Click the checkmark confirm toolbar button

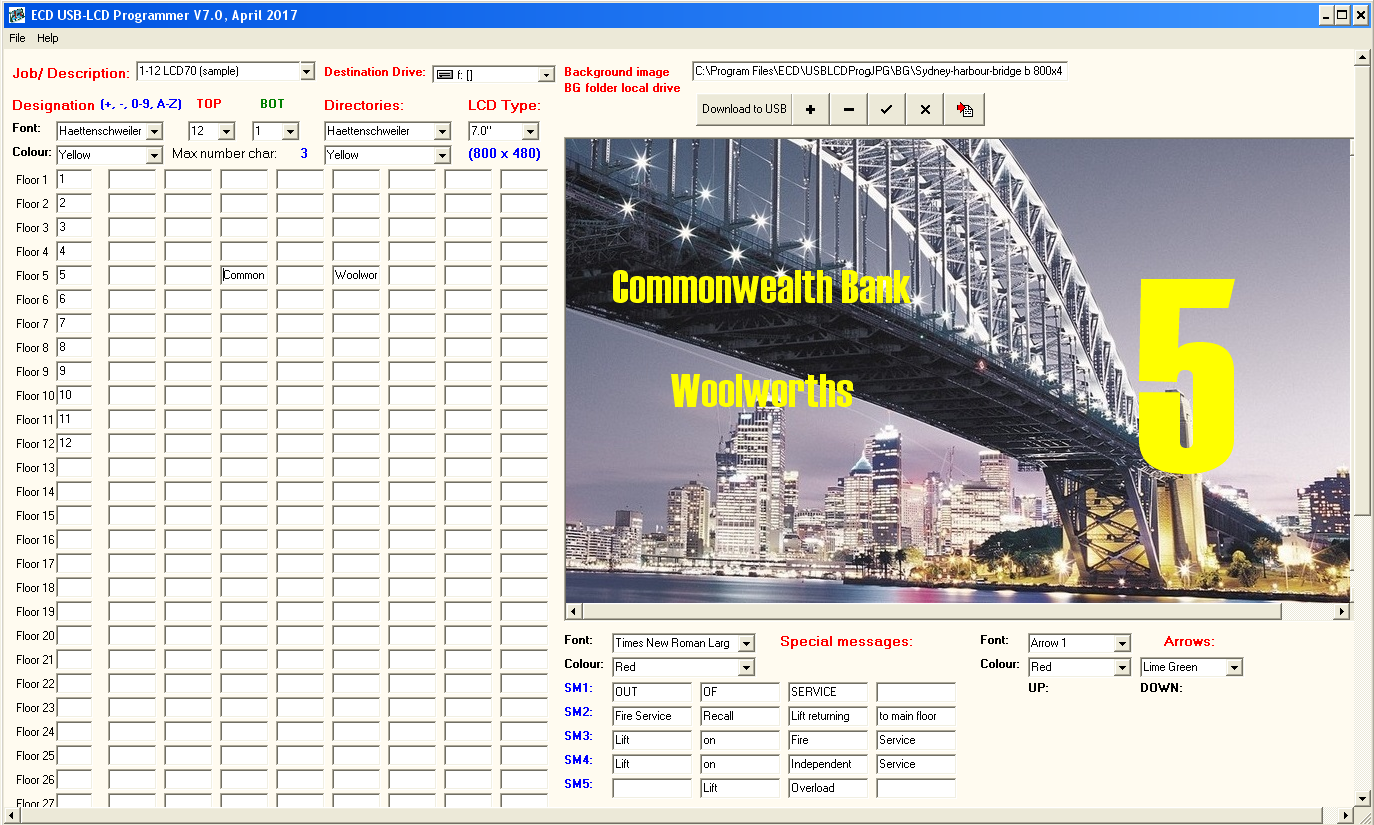tap(887, 109)
